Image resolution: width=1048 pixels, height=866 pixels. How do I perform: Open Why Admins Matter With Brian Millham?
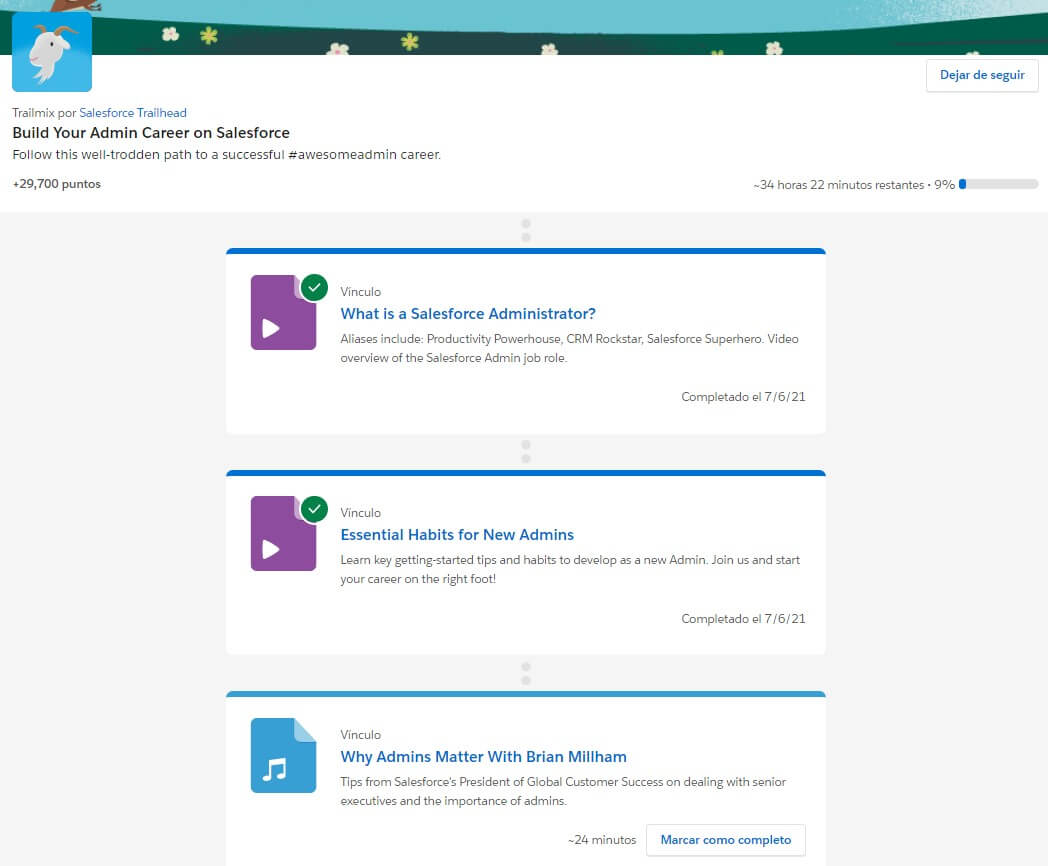point(483,757)
